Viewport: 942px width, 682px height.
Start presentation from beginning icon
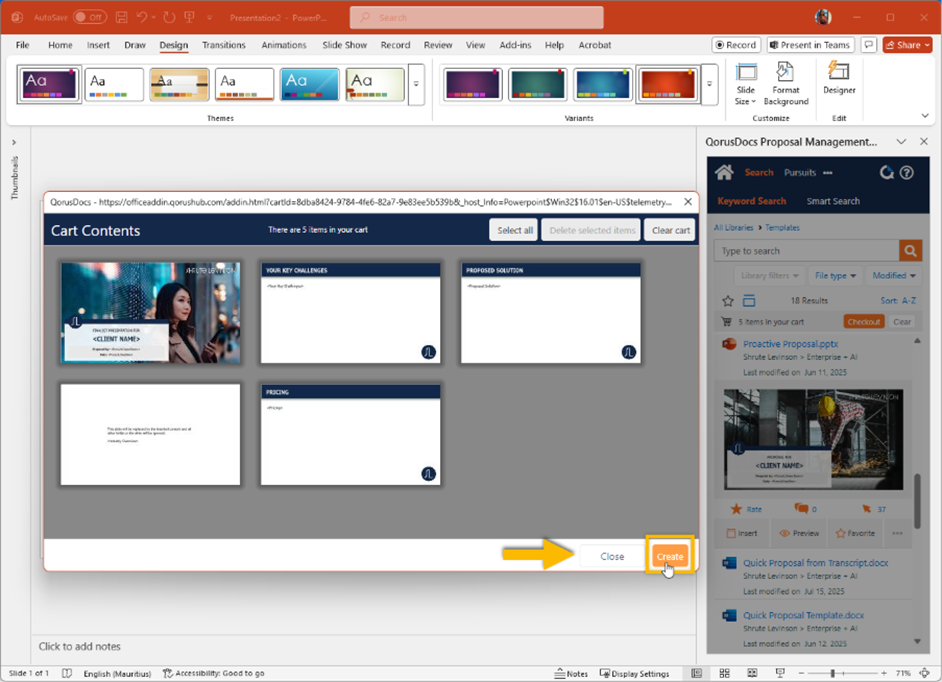pos(189,17)
